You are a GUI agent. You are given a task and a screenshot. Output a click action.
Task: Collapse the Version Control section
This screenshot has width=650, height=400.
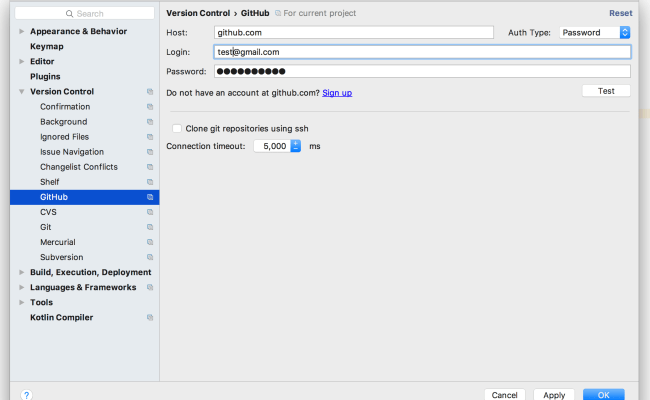tap(22, 92)
